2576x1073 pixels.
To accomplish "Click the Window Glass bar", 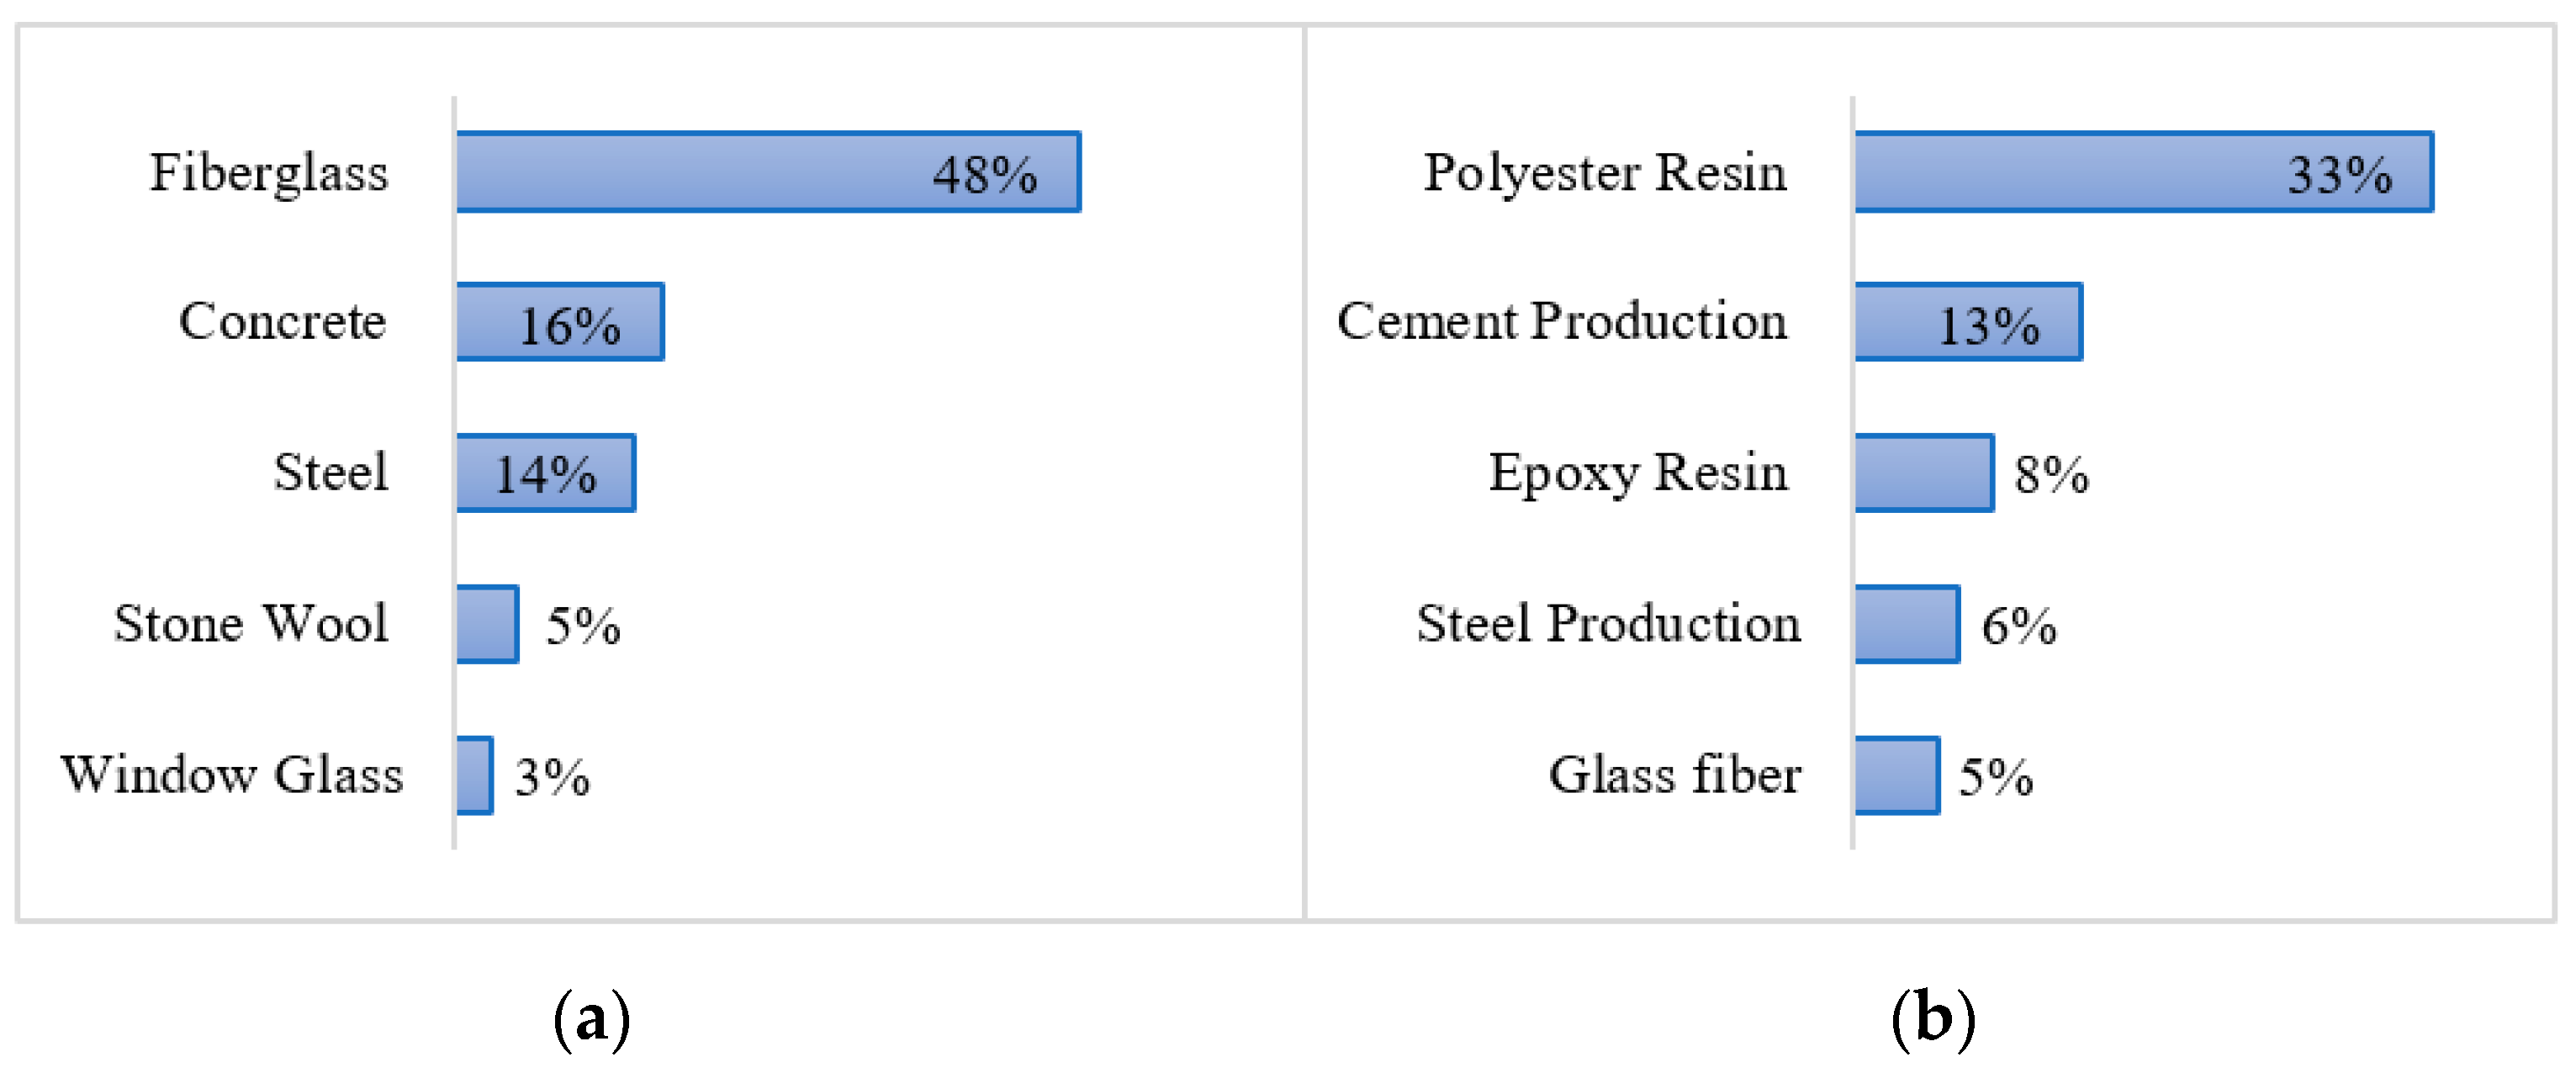I will coord(474,775).
